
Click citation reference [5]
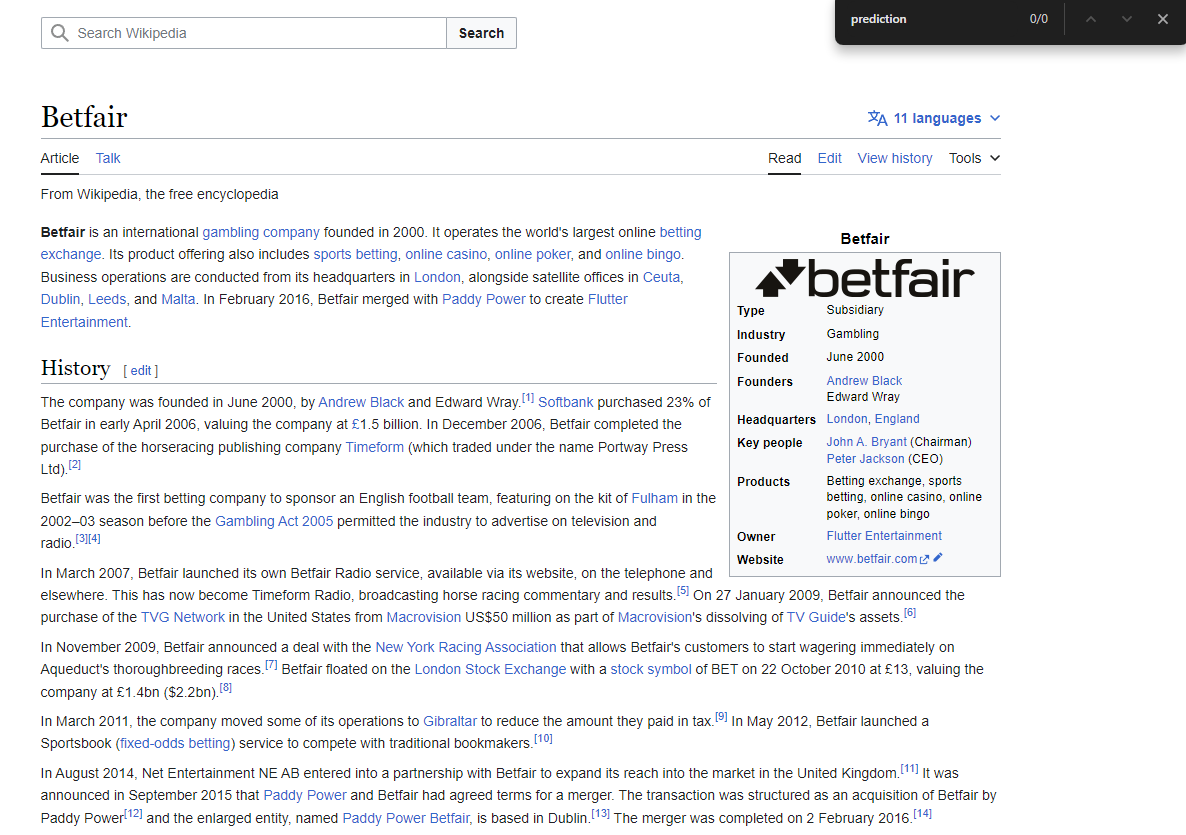pos(683,590)
